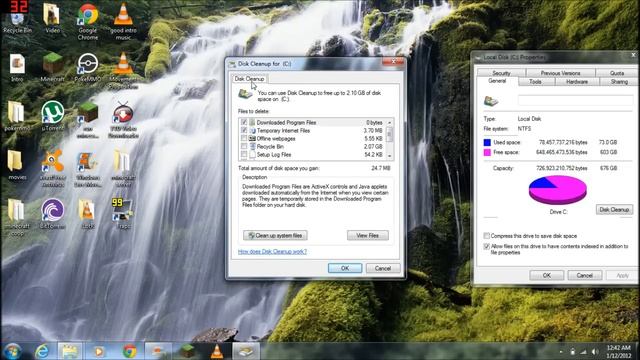
Task: Check the Recycle Bin cleanup checkbox
Action: click(244, 147)
